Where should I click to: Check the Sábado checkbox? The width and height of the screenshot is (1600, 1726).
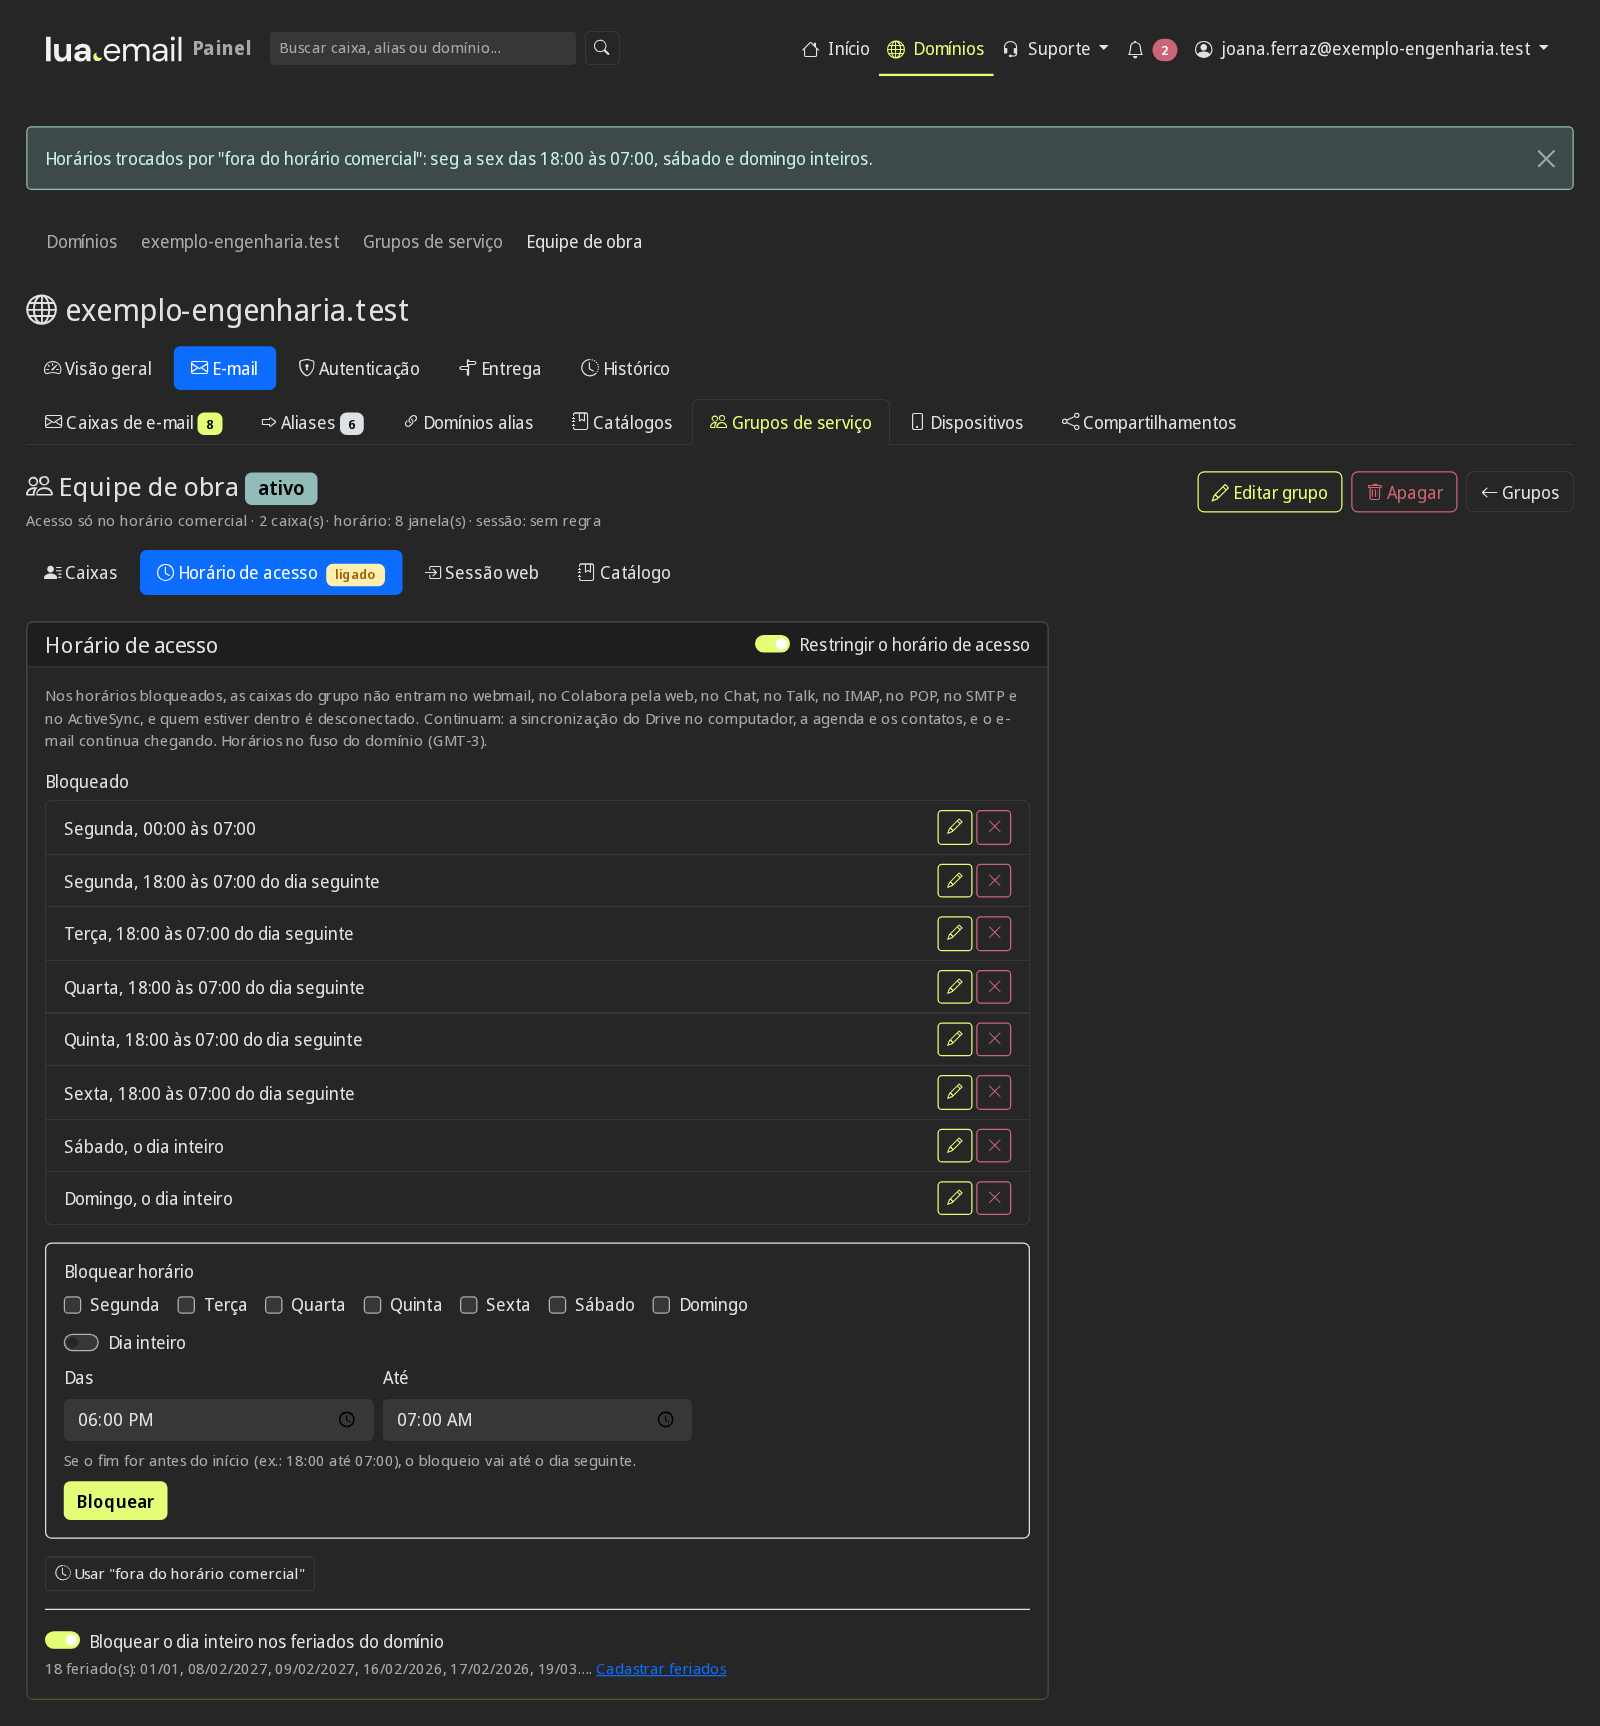tap(558, 1305)
